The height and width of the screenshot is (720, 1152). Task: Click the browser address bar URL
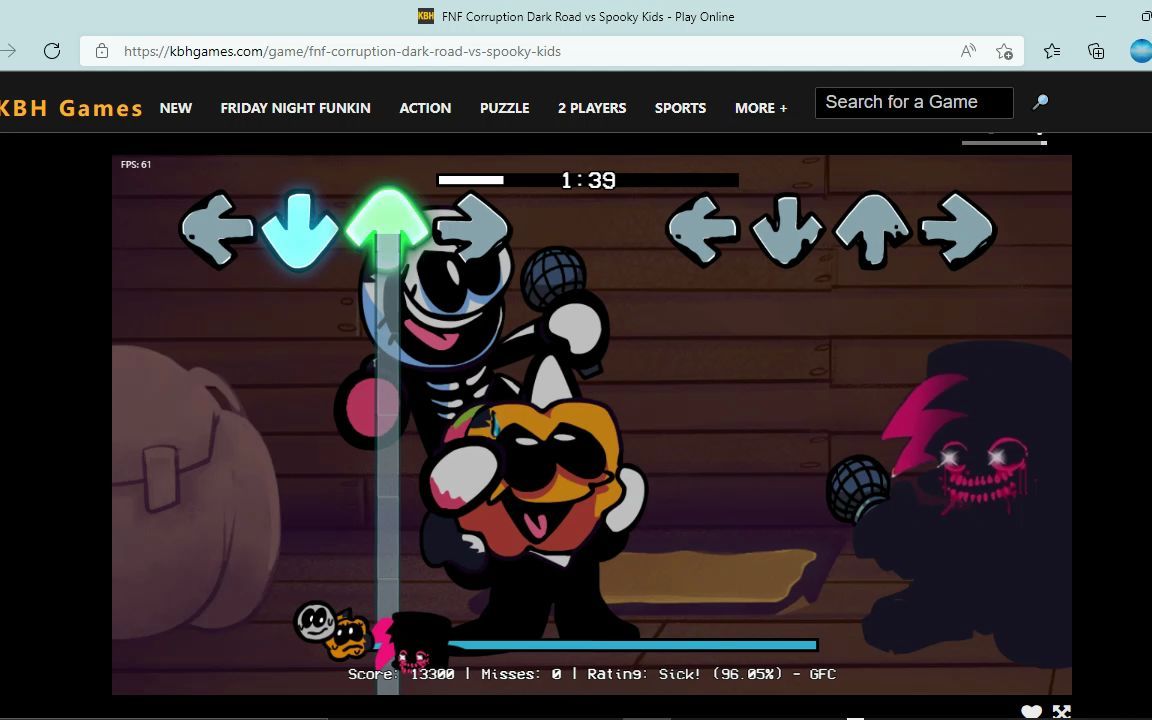342,51
